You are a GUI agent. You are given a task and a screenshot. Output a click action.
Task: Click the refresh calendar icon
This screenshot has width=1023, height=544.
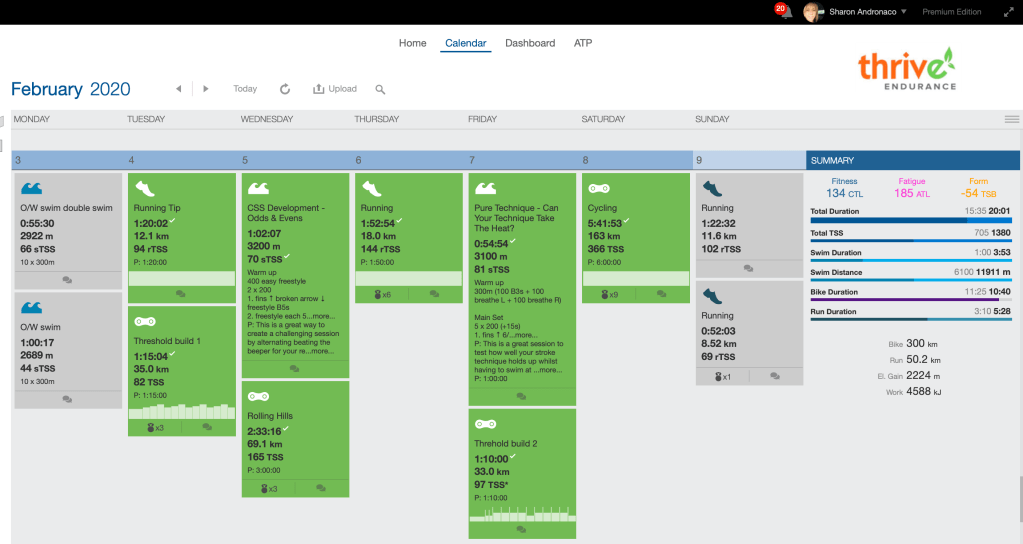click(x=285, y=89)
